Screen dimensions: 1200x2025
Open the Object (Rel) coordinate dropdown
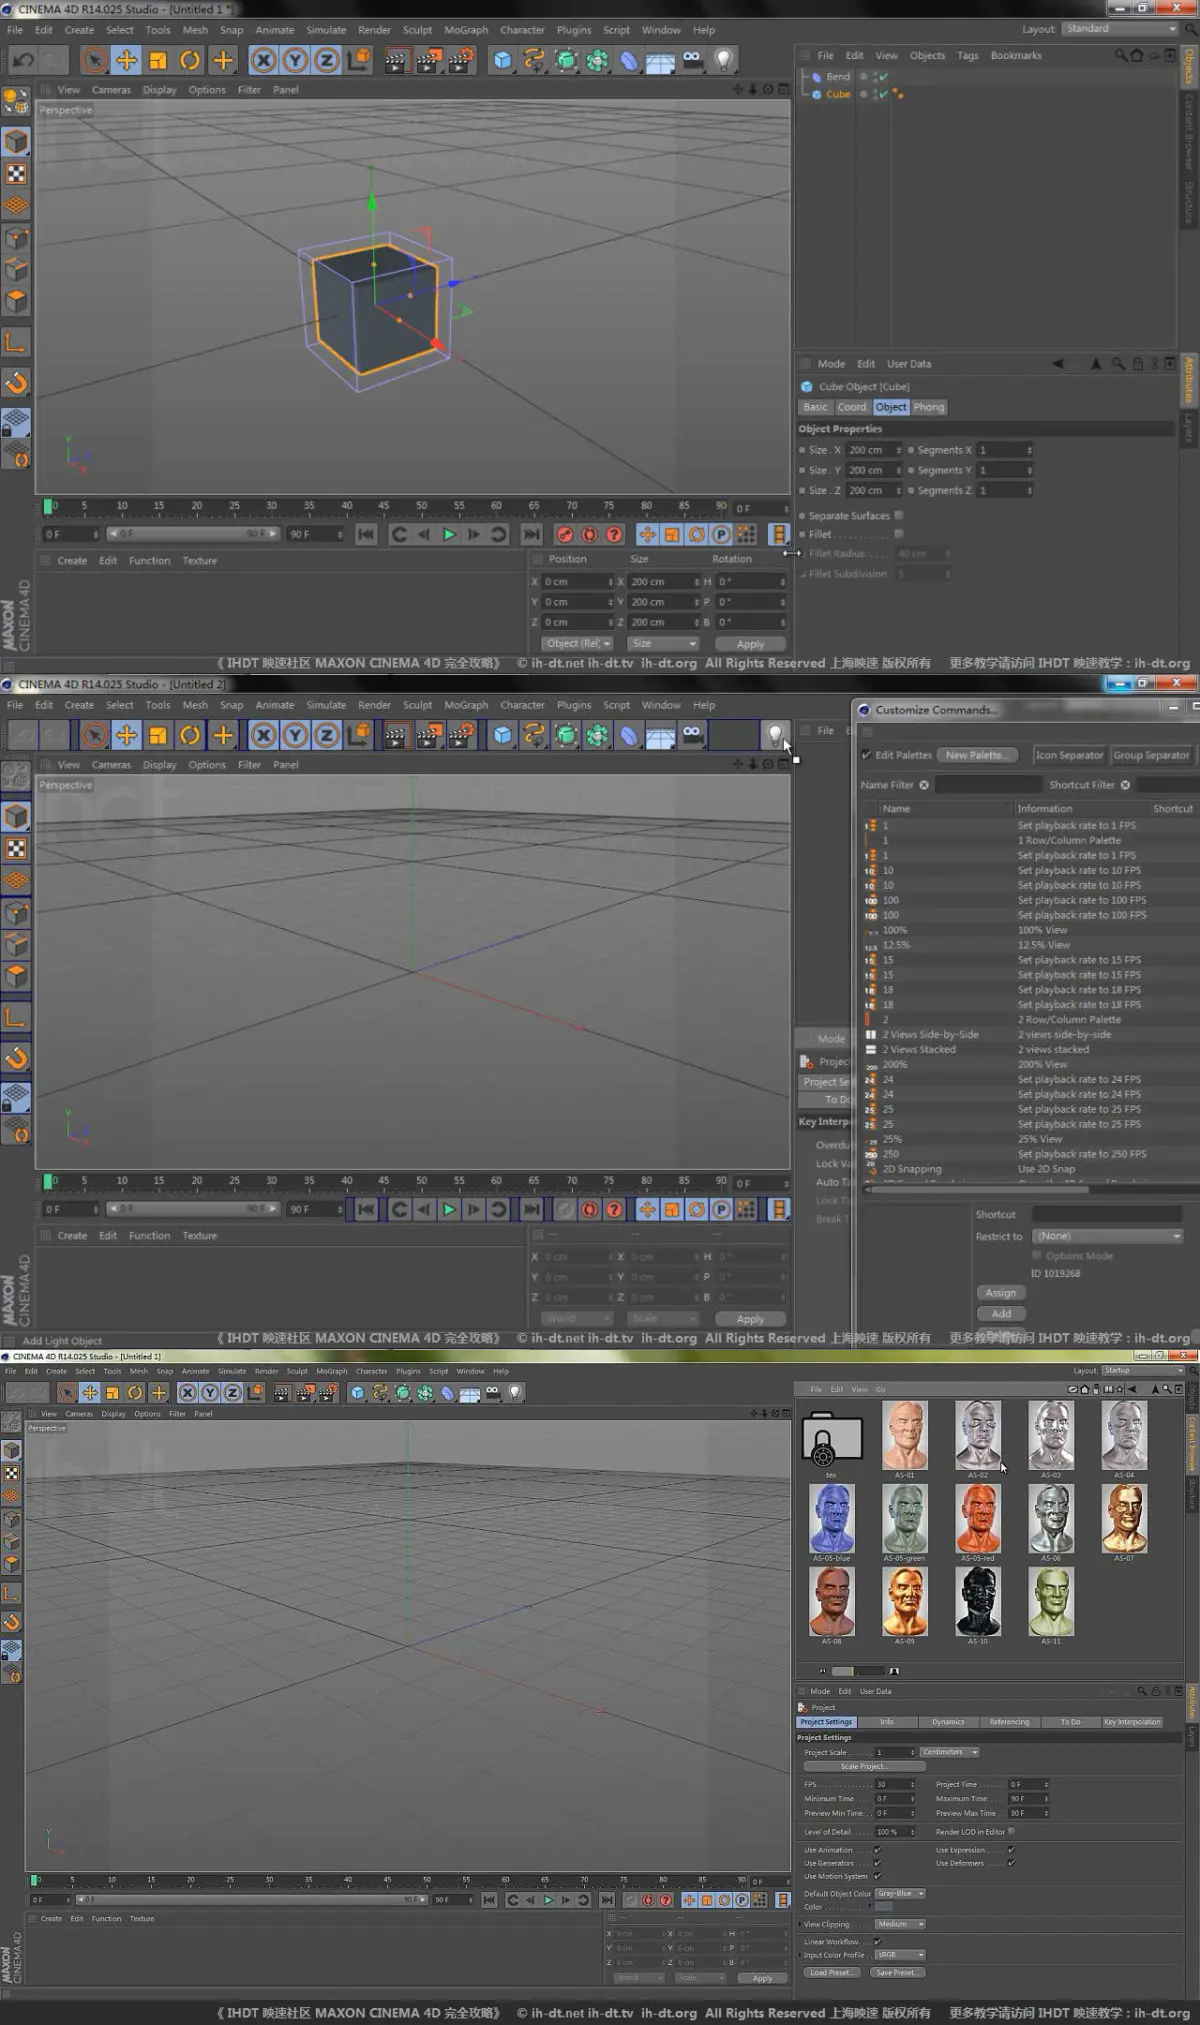tap(577, 644)
